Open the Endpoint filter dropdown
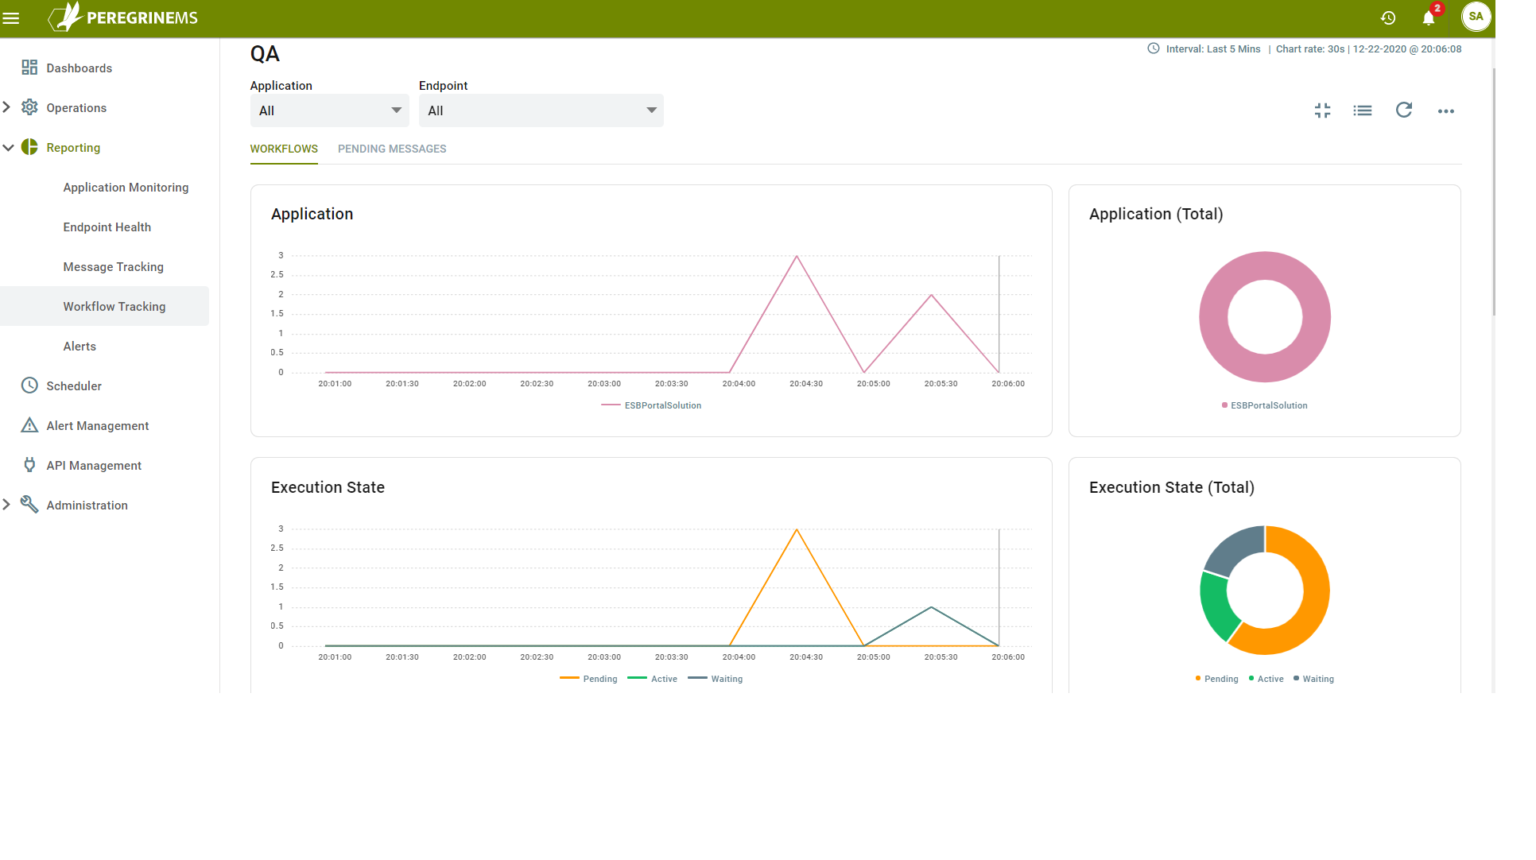The width and height of the screenshot is (1536, 860). point(541,110)
